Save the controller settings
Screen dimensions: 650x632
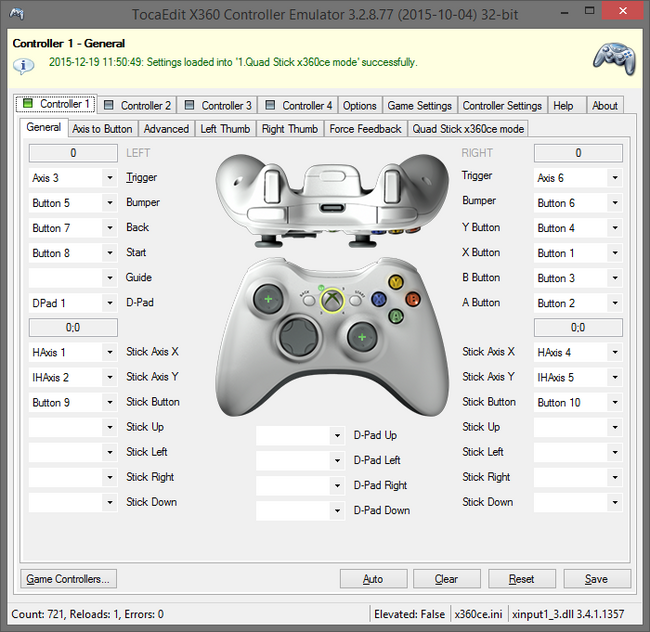[x=597, y=579]
